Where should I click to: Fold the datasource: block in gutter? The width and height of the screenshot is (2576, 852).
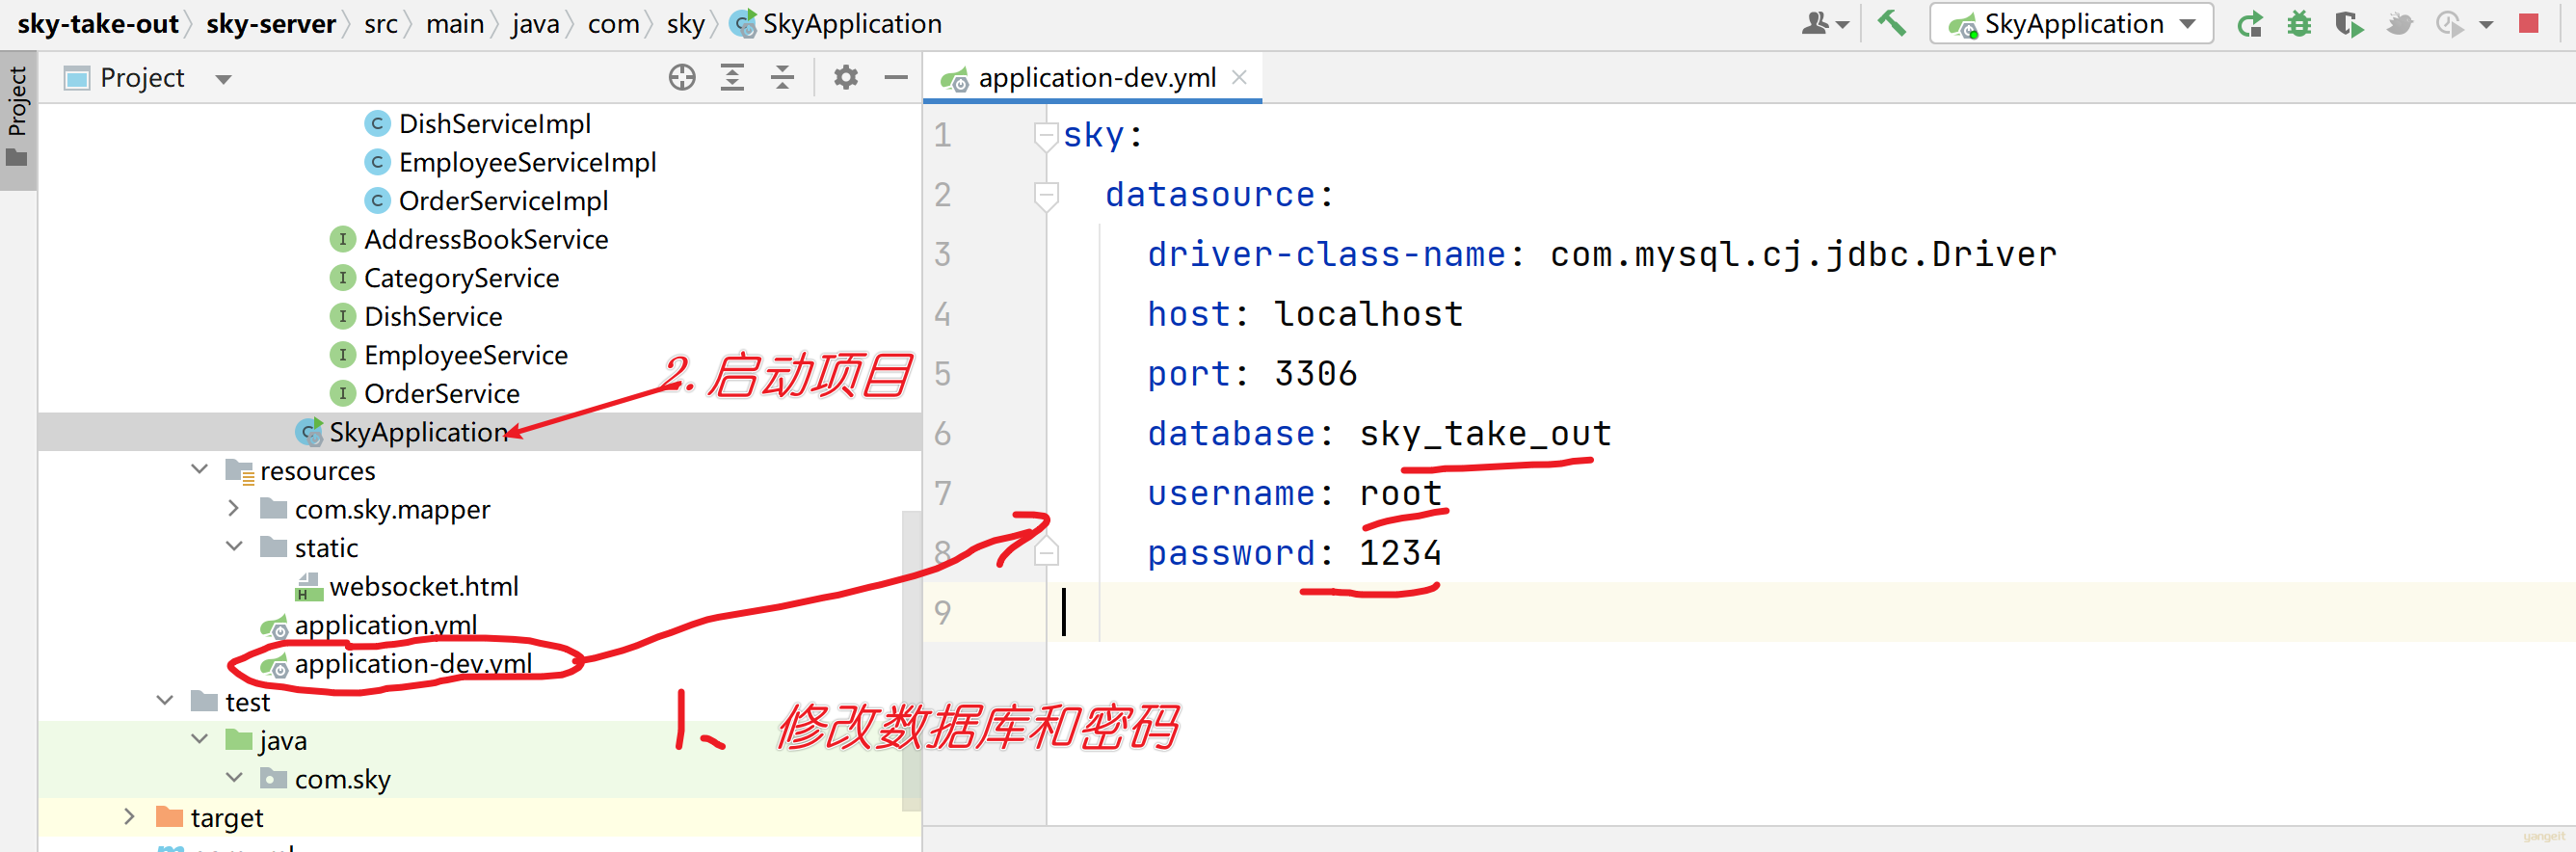(1046, 195)
